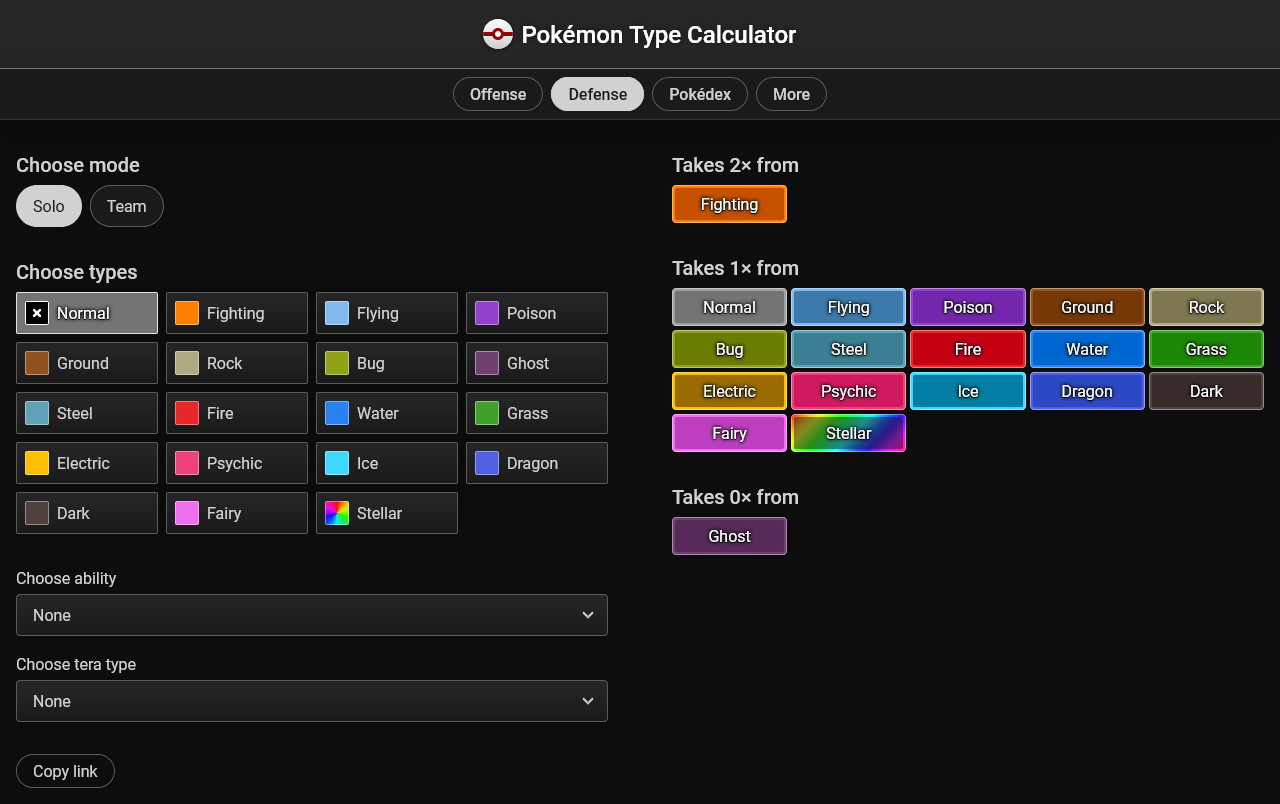Toggle the Rock type in Choose types
The image size is (1280, 804).
pyautogui.click(x=237, y=363)
